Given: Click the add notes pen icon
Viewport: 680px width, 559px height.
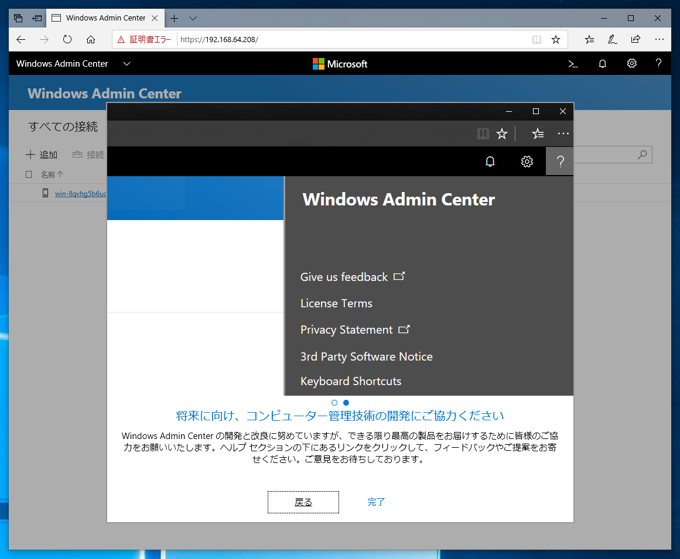Looking at the screenshot, I should (612, 40).
